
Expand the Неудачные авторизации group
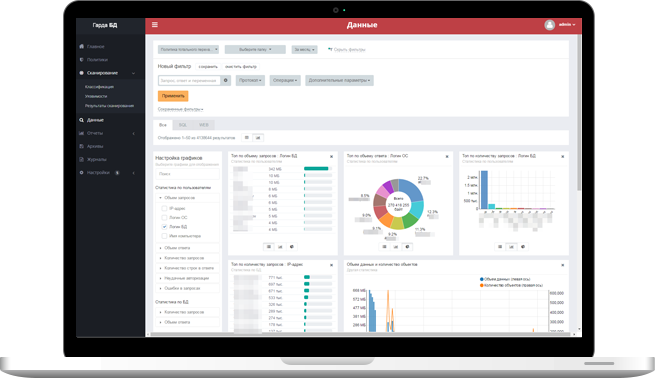pos(187,278)
